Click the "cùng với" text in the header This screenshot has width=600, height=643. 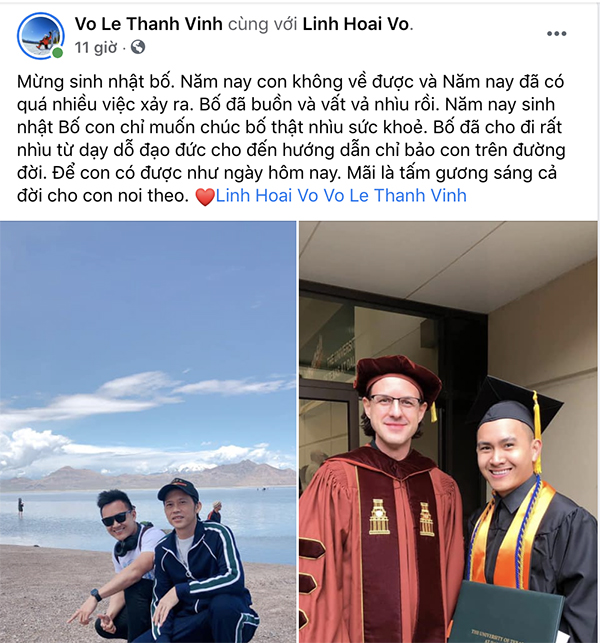click(x=262, y=25)
